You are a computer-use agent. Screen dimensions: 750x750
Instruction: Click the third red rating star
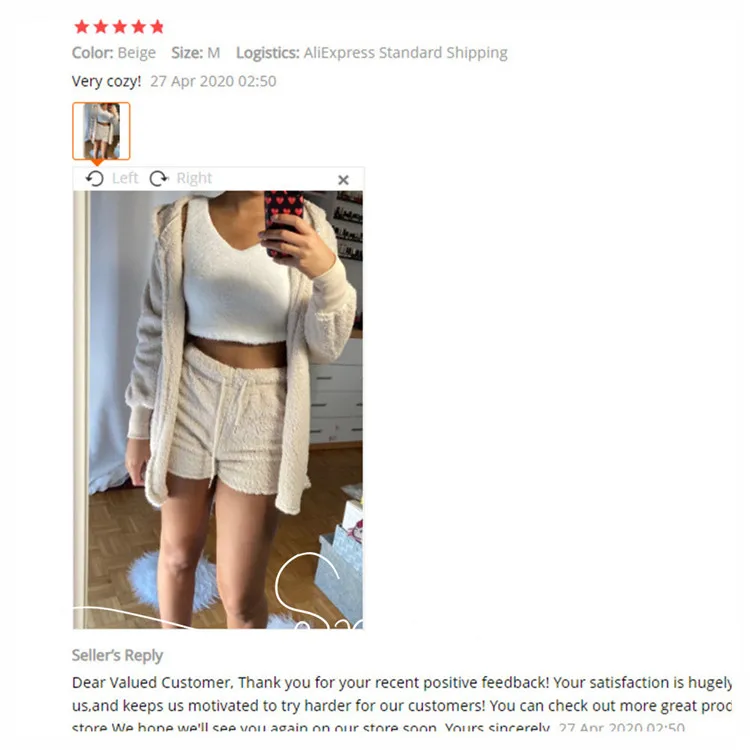click(120, 27)
